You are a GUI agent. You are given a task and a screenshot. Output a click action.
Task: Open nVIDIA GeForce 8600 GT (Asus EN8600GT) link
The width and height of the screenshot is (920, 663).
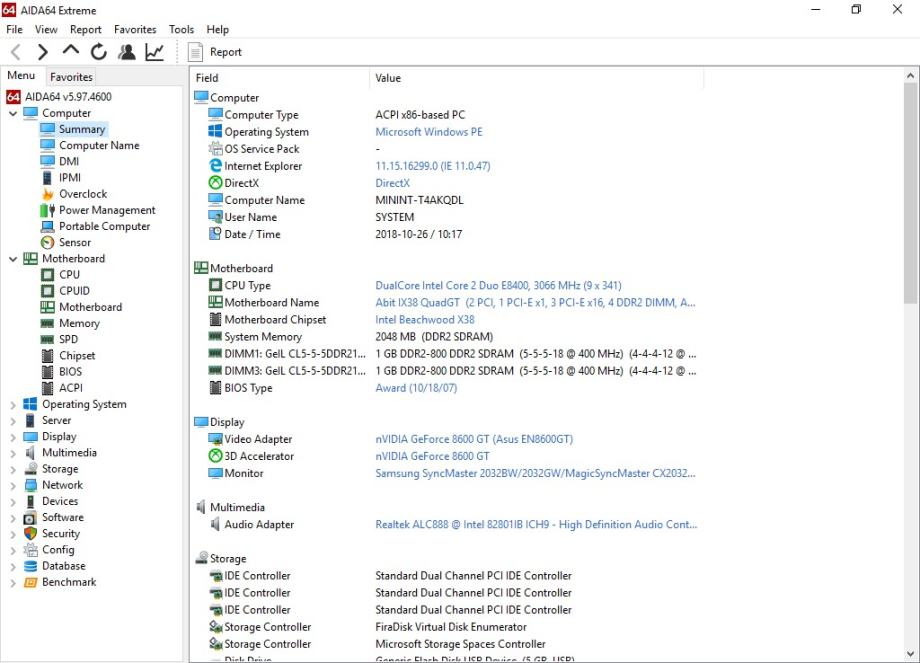[474, 439]
